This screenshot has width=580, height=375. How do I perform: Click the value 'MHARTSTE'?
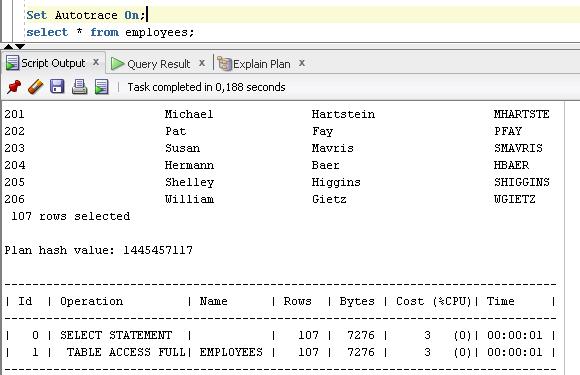(522, 114)
